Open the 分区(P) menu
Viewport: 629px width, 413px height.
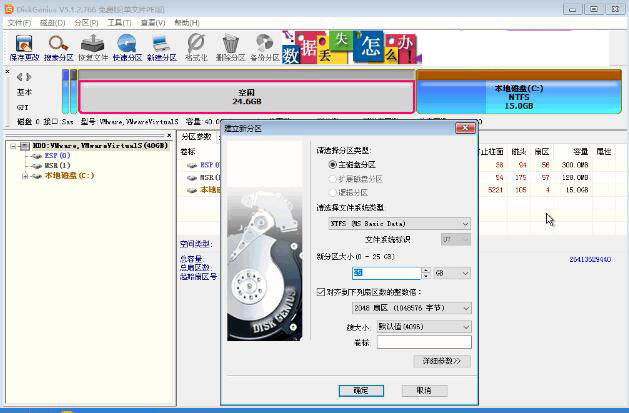coord(86,23)
